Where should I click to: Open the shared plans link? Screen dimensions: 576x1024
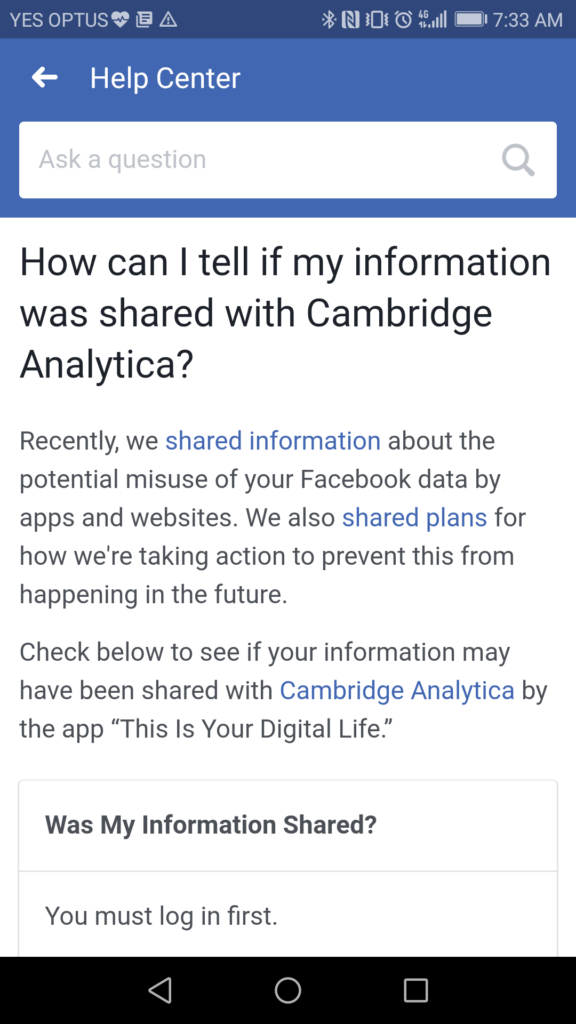(x=415, y=518)
